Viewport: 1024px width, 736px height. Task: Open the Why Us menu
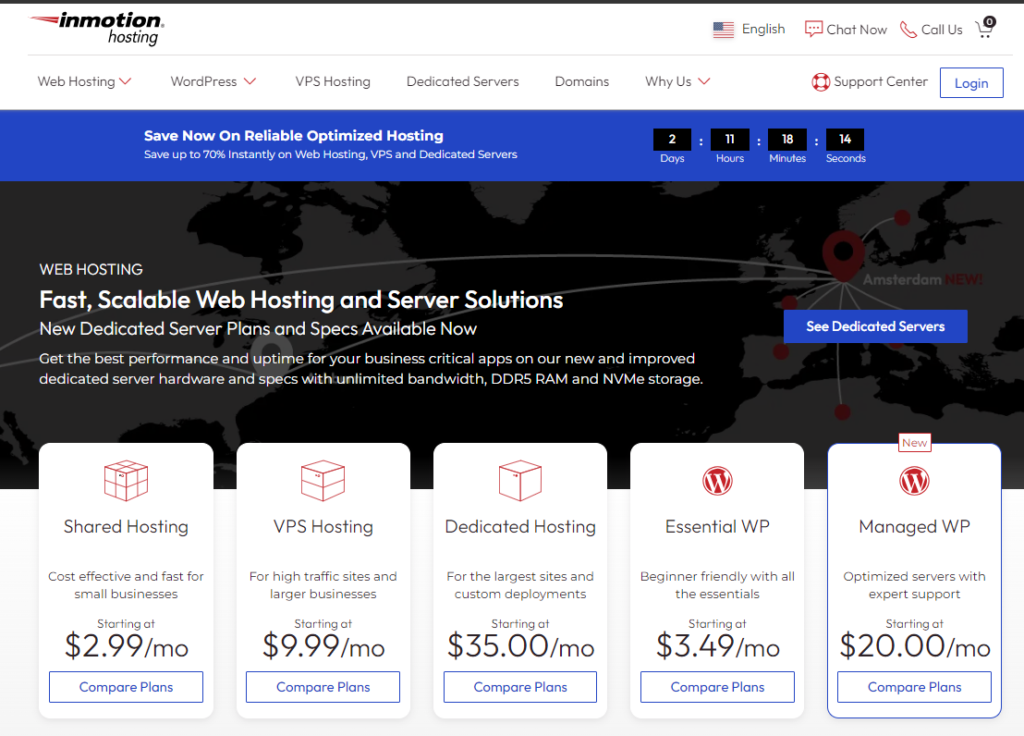coord(668,82)
